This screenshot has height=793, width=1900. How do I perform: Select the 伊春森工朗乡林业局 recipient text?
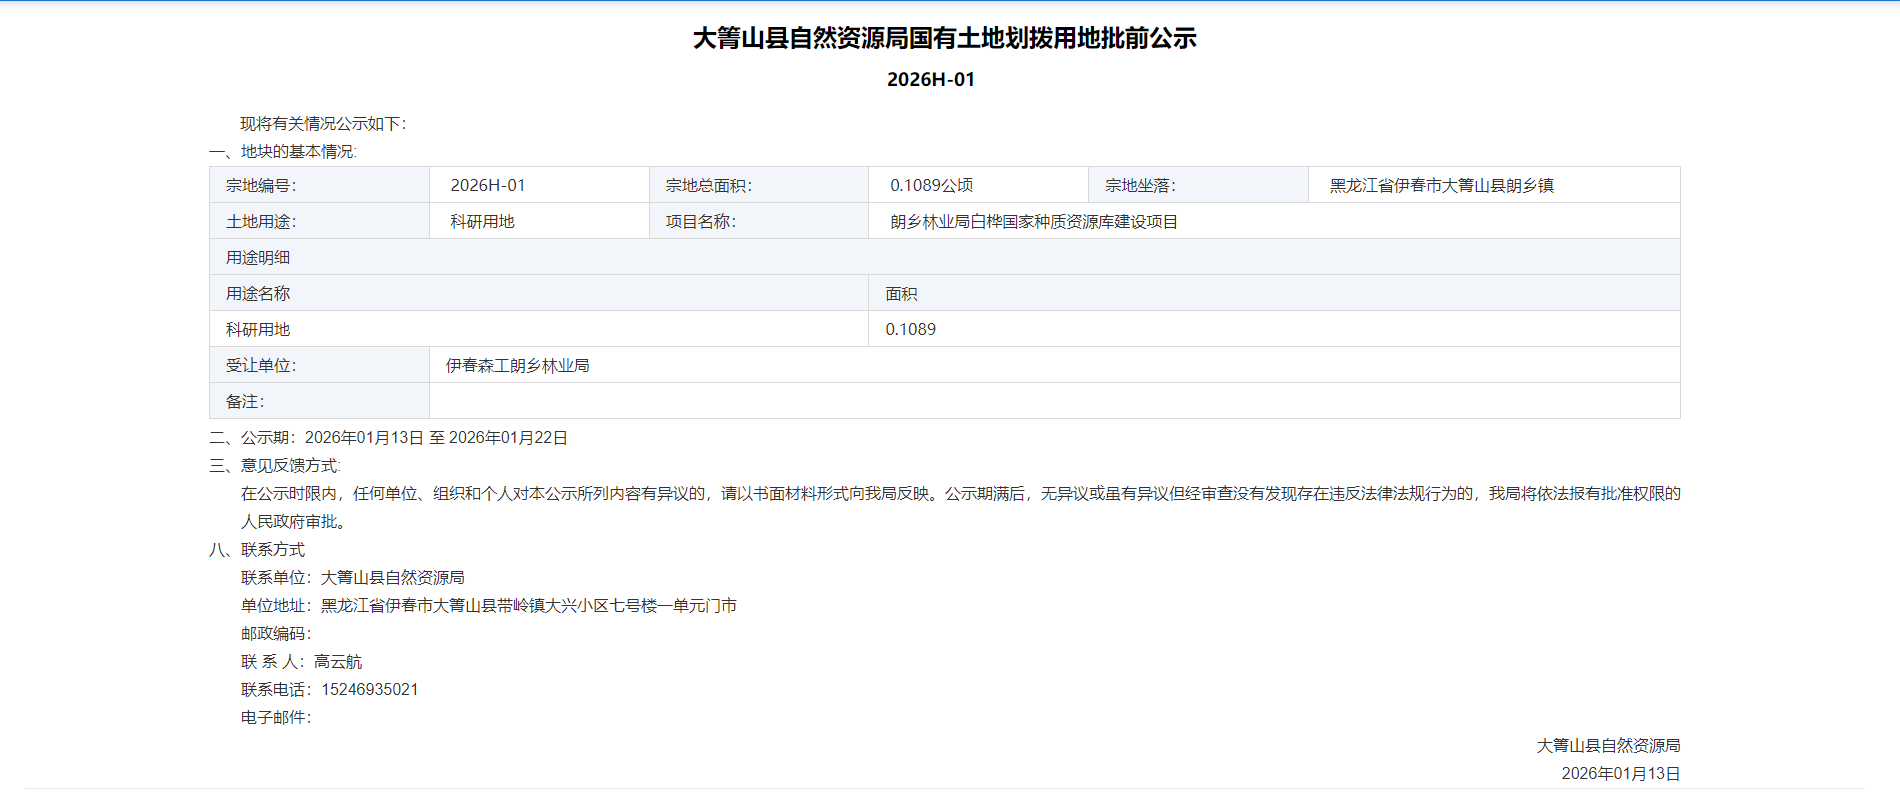[517, 365]
